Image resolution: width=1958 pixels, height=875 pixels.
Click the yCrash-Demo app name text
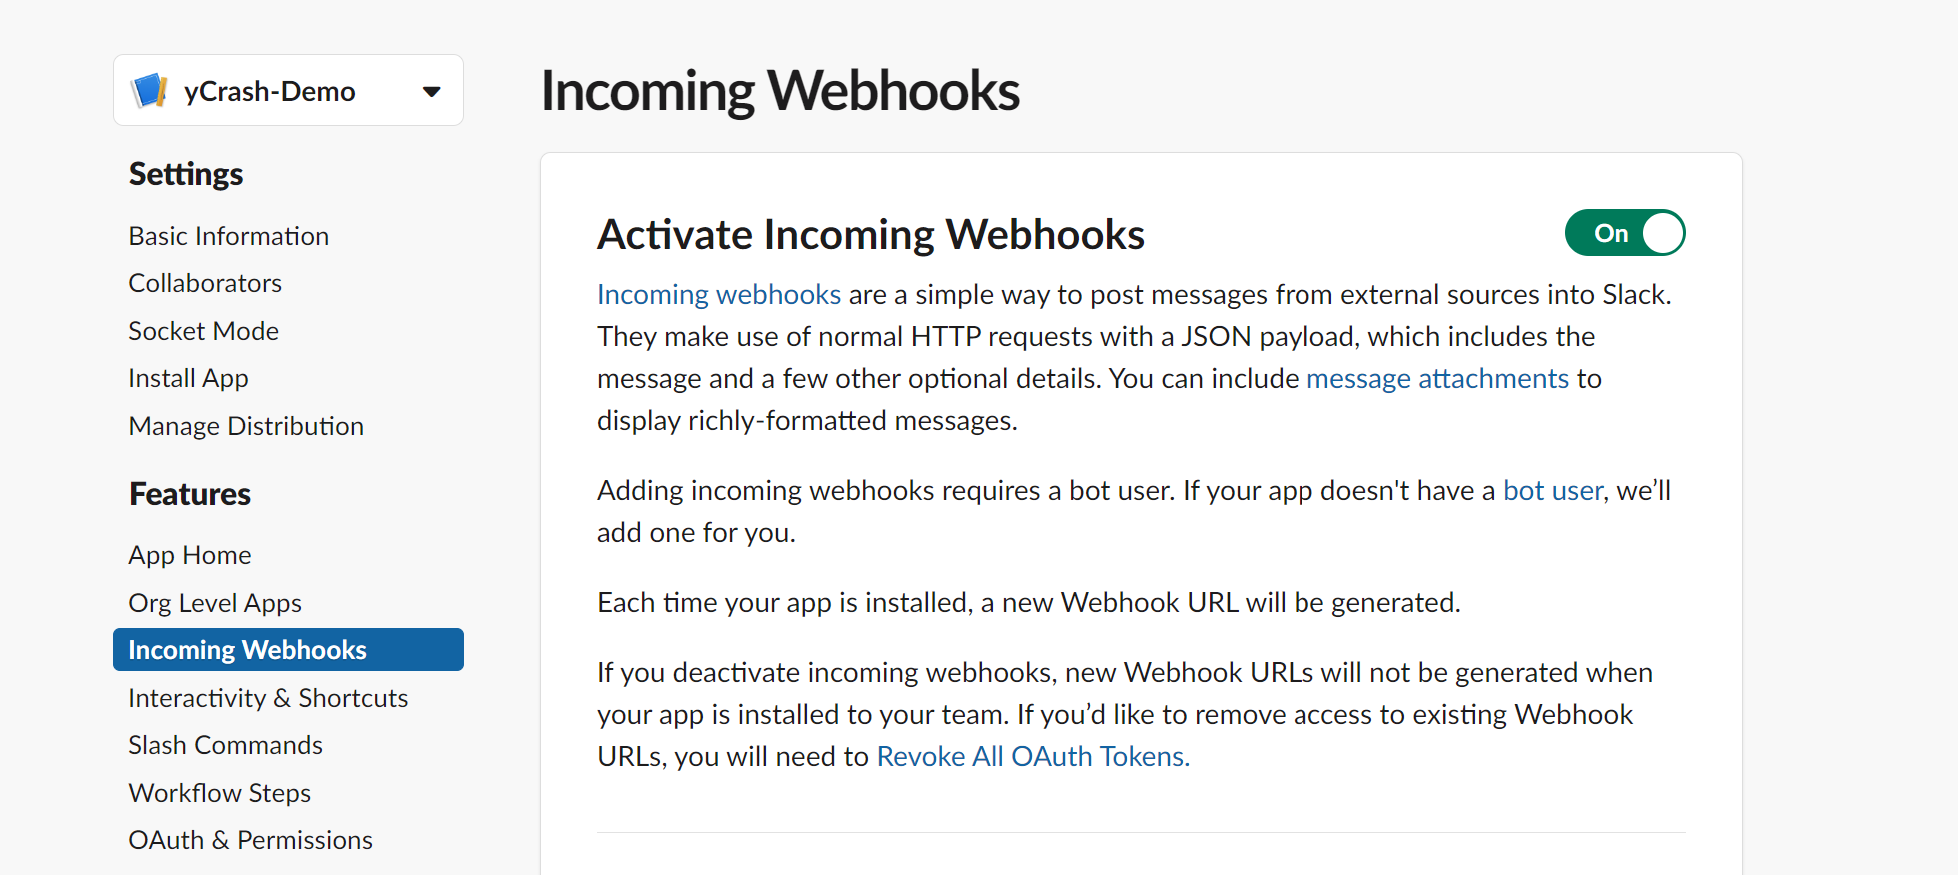(270, 91)
